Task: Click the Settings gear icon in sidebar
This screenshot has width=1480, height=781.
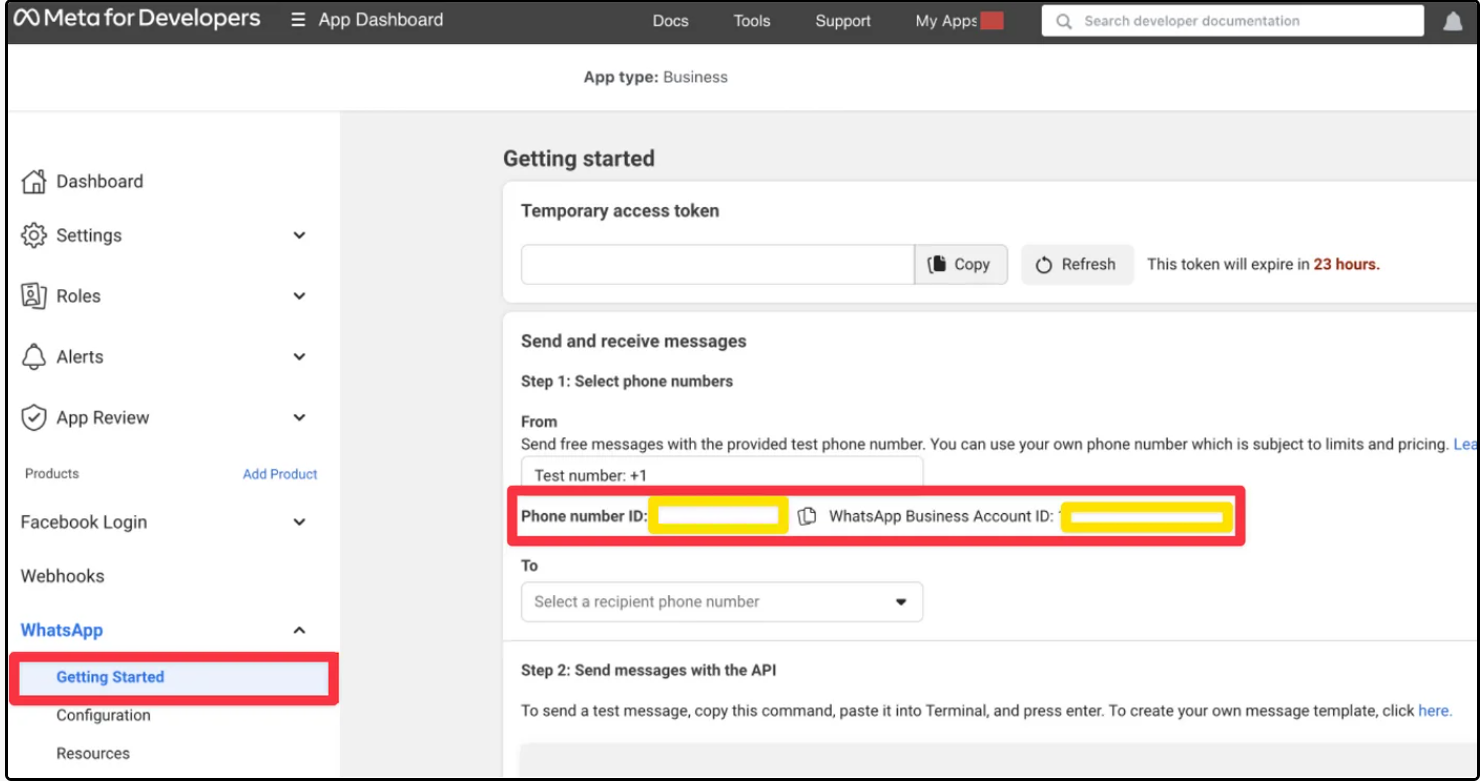Action: tap(34, 236)
